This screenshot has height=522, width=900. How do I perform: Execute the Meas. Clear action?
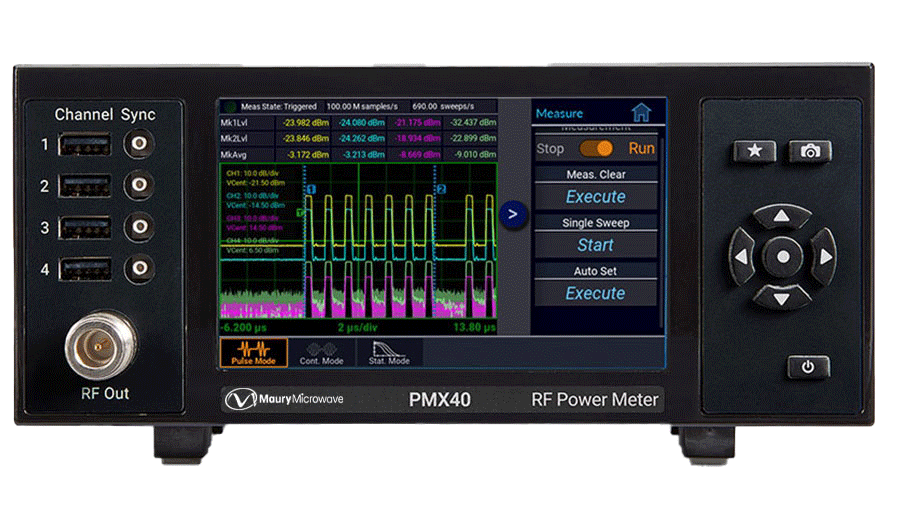pyautogui.click(x=595, y=197)
